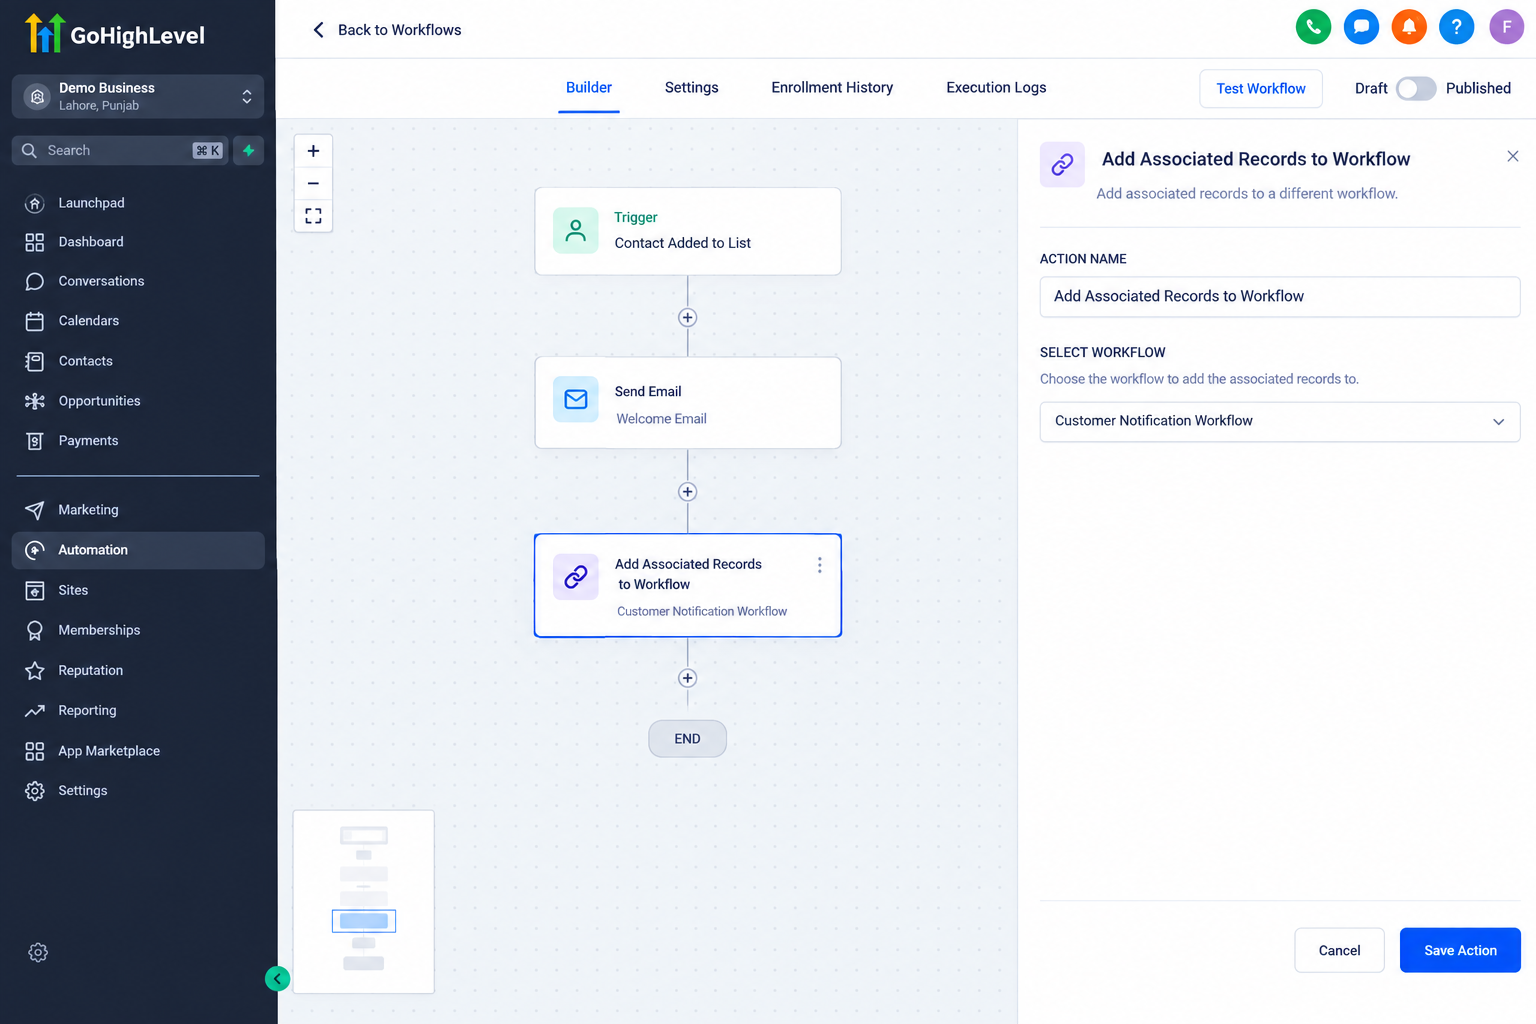Switch to the Builder tab
The image size is (1536, 1024).
point(589,88)
